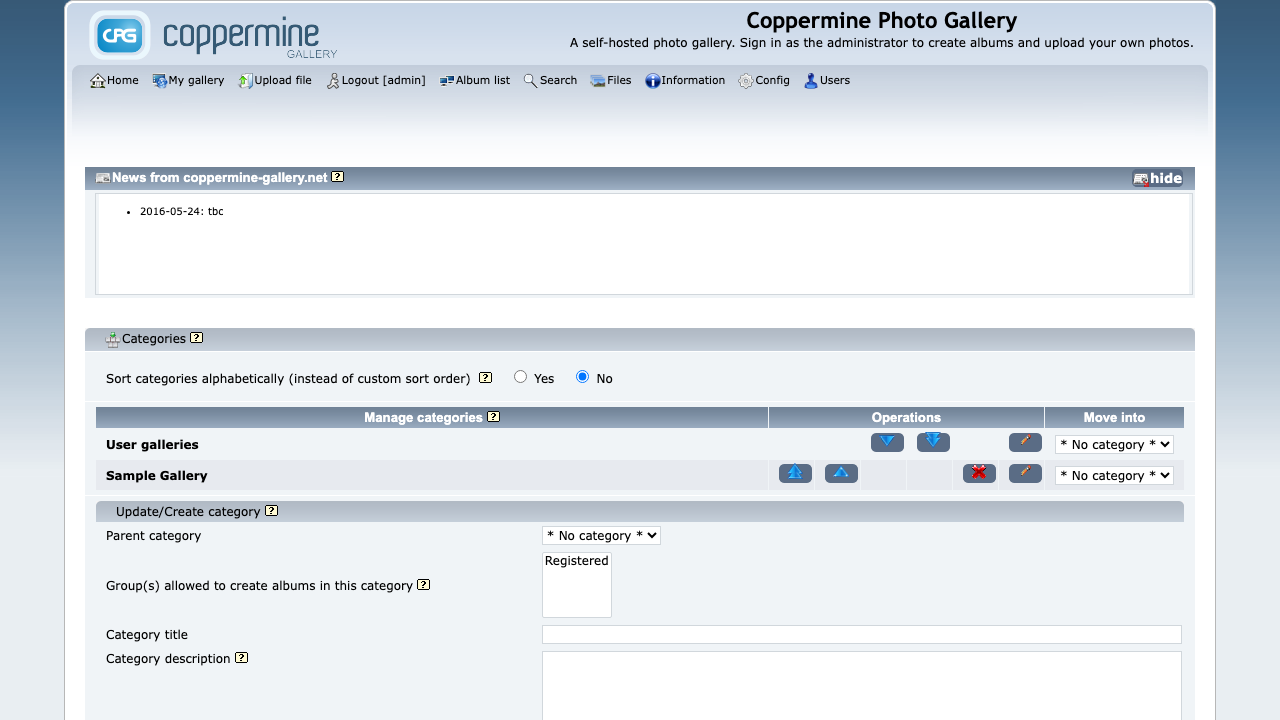Move Sample Gallery up one position
This screenshot has height=720, width=1280.
point(841,473)
